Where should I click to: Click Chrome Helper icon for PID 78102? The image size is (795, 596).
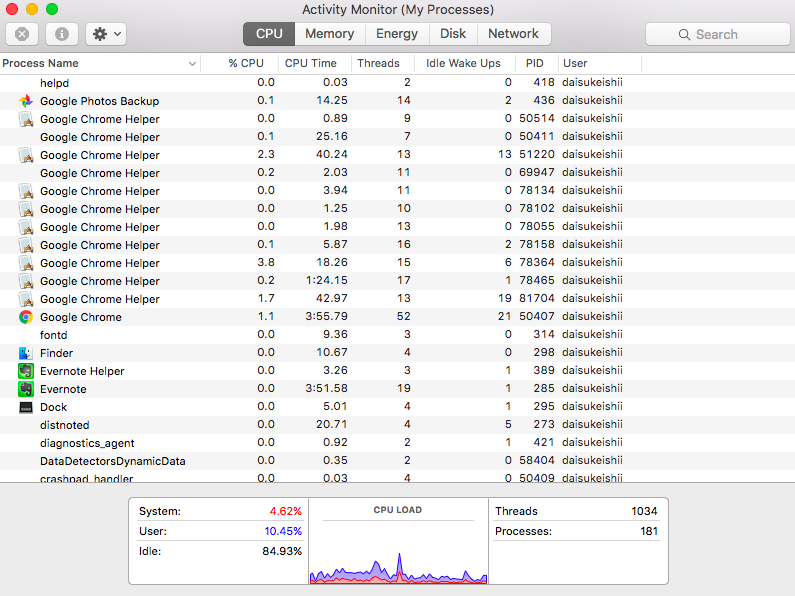[26, 209]
